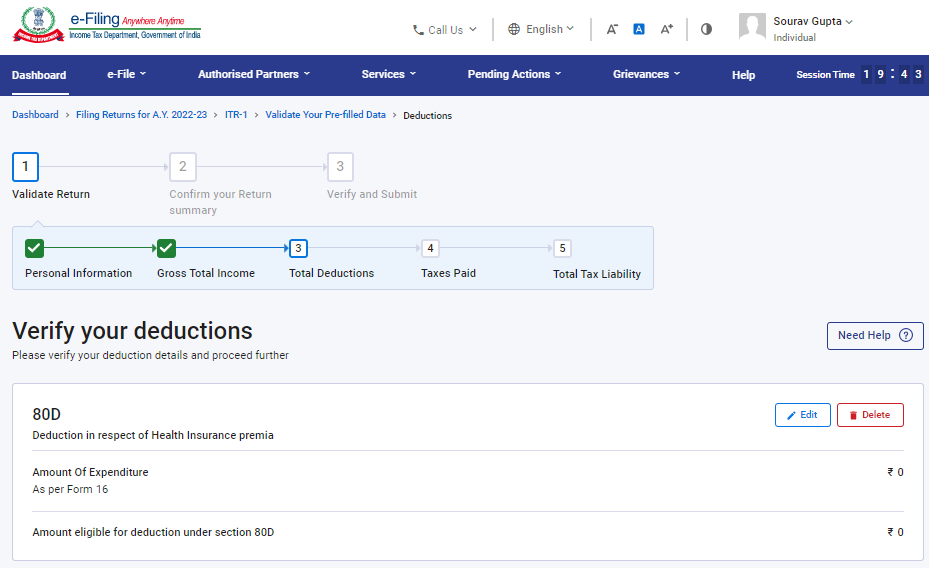The image size is (929, 568).
Task: Click the Dashboard breadcrumb link
Action: [x=35, y=115]
